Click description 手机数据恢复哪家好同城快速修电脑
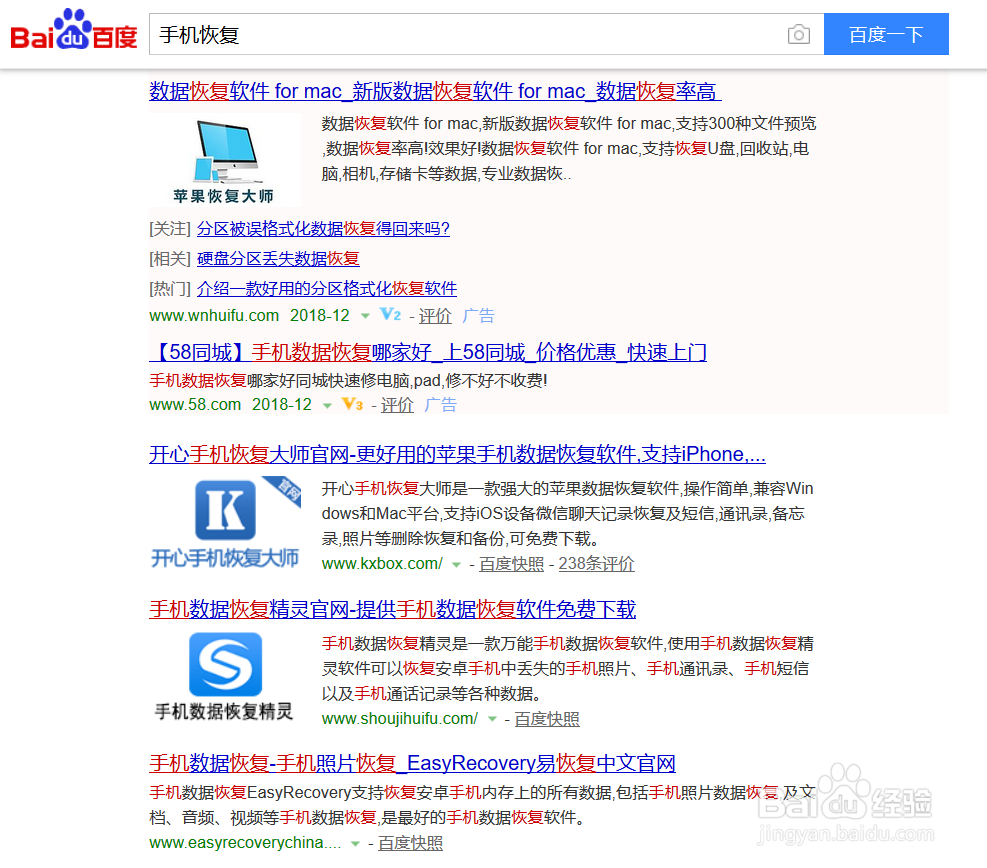987x868 pixels. [348, 381]
